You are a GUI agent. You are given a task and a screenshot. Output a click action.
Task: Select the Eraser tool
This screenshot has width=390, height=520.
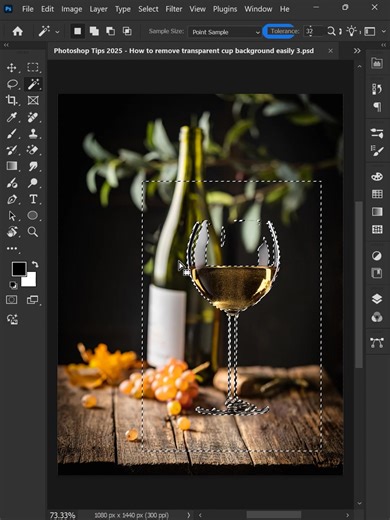pyautogui.click(x=33, y=150)
